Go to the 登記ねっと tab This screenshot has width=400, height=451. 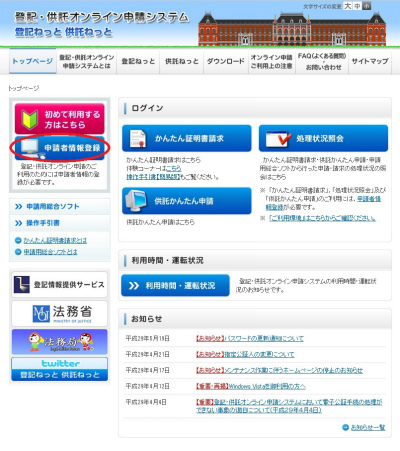pos(138,61)
